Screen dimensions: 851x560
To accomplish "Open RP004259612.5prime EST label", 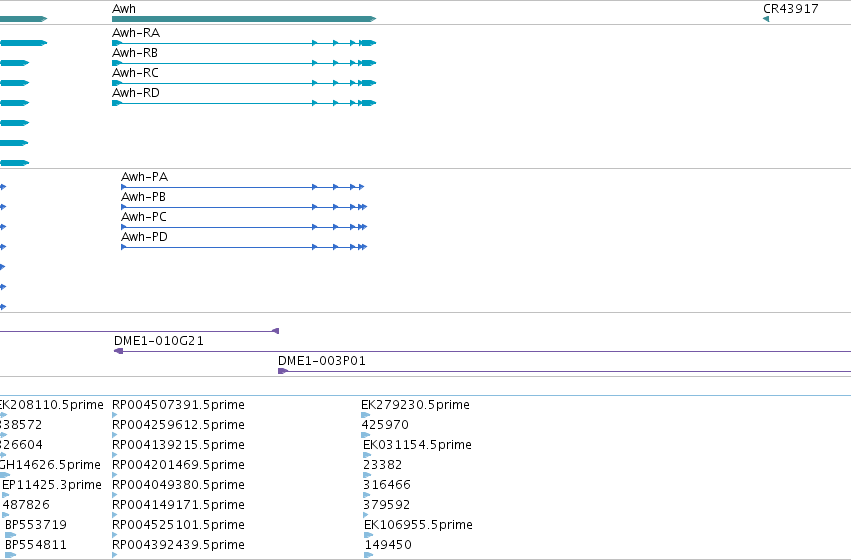I will (x=178, y=425).
